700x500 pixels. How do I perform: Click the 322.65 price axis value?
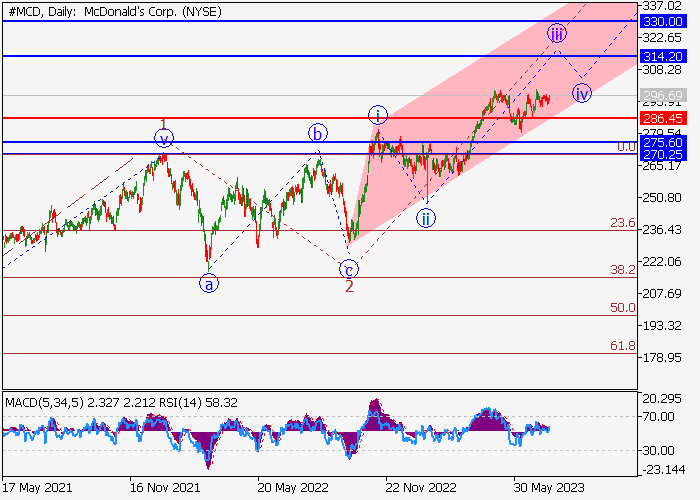(662, 38)
